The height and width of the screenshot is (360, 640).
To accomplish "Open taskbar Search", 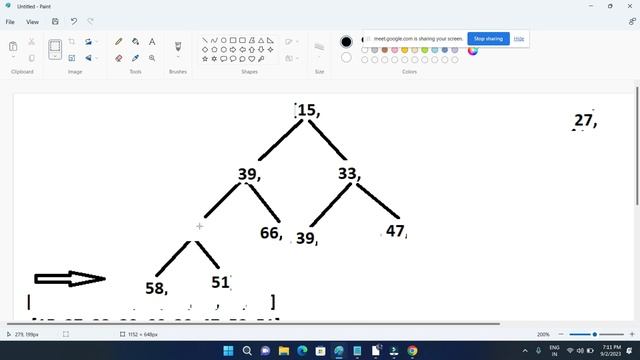I will (x=247, y=351).
